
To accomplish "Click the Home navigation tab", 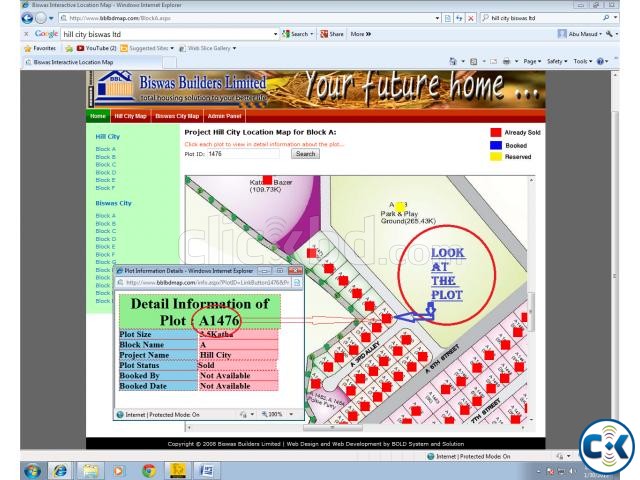I will click(x=98, y=116).
